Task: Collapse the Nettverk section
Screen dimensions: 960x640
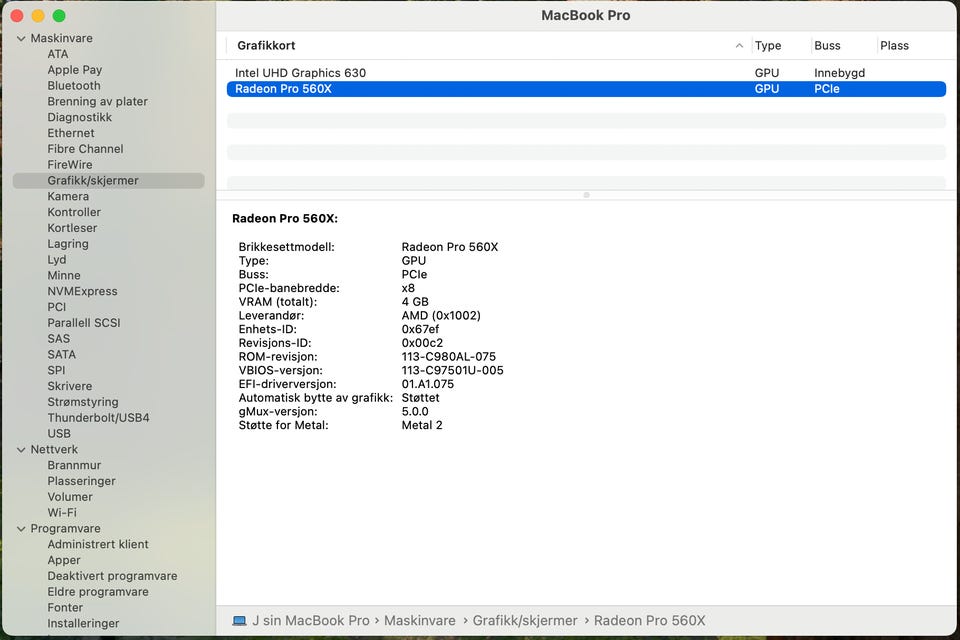Action: pos(21,450)
